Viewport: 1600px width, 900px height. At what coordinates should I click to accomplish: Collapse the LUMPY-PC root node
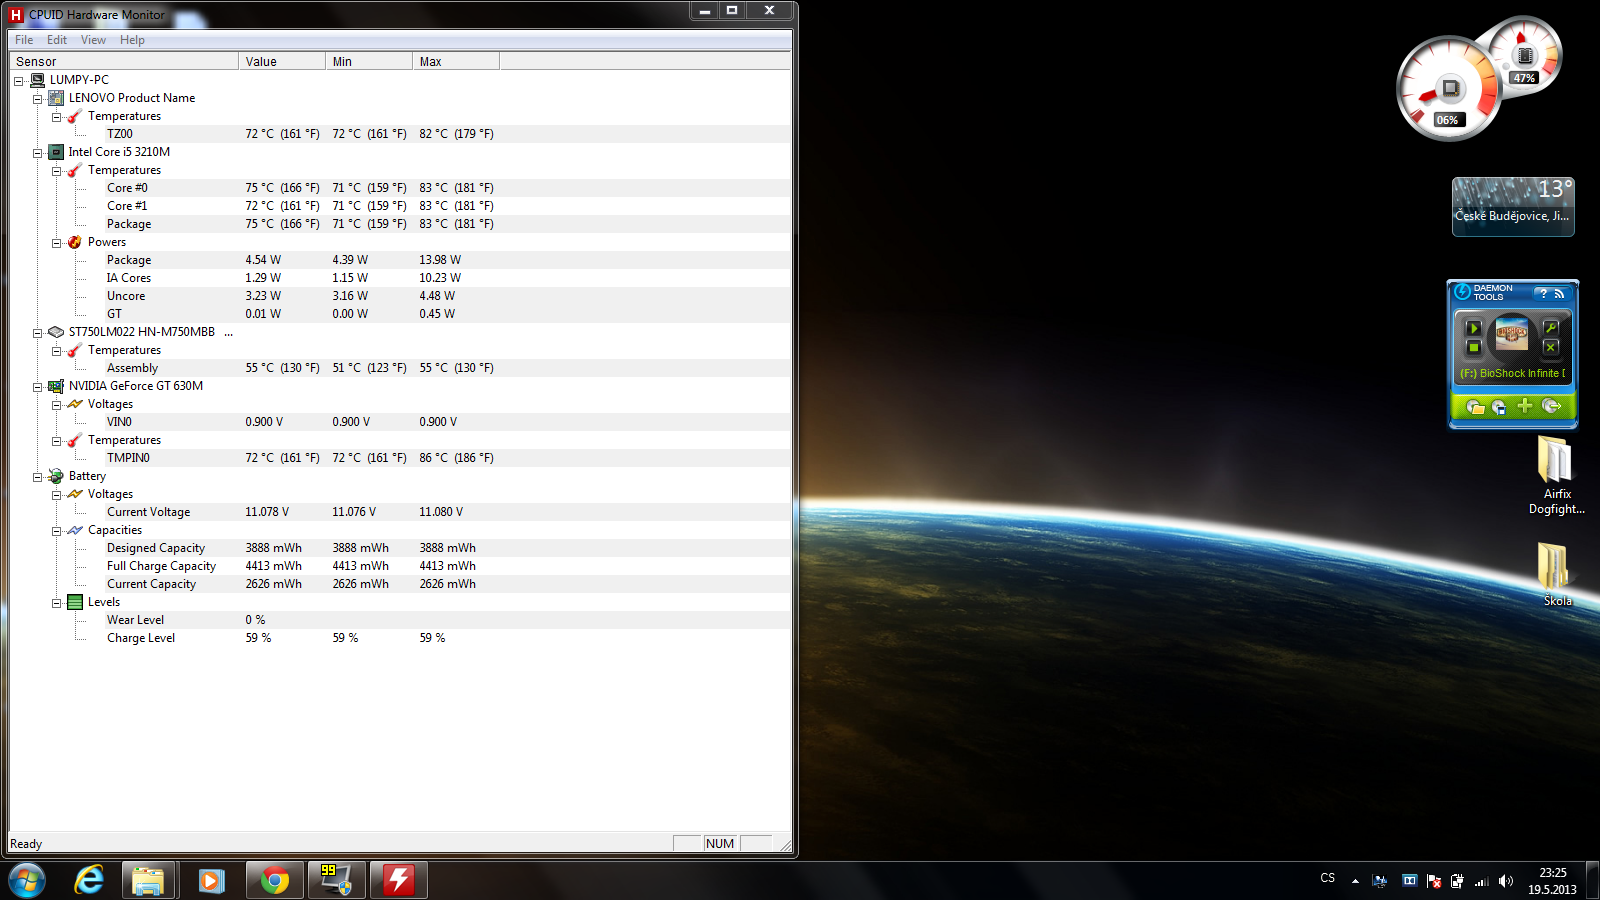pyautogui.click(x=18, y=81)
